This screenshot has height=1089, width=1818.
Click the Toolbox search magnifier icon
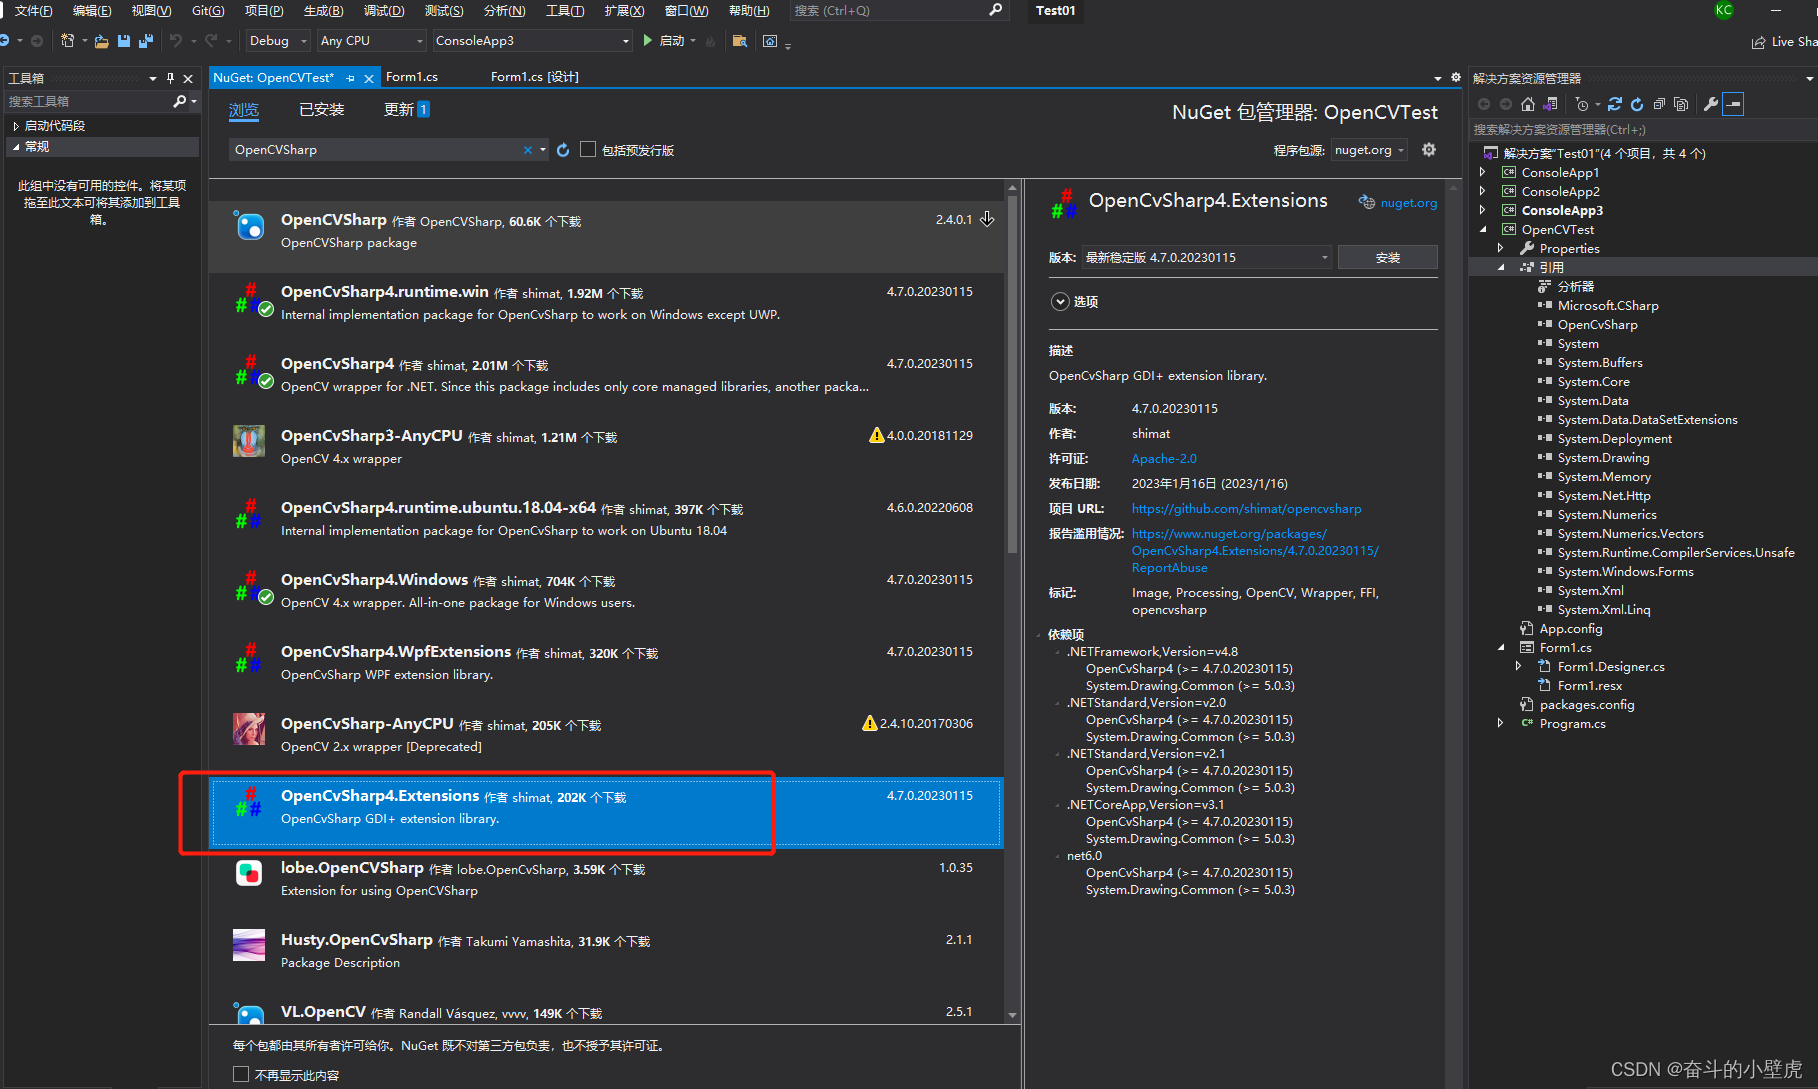tap(180, 101)
